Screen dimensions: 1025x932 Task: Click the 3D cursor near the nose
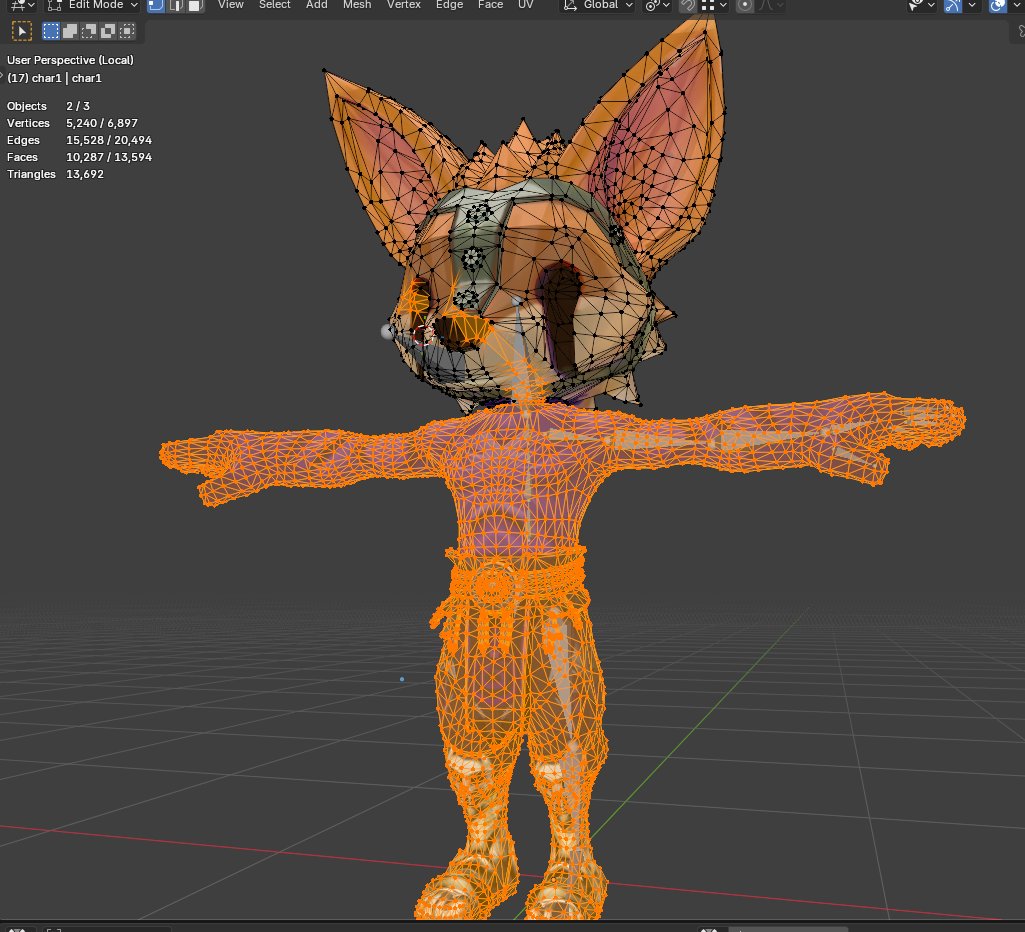point(424,335)
